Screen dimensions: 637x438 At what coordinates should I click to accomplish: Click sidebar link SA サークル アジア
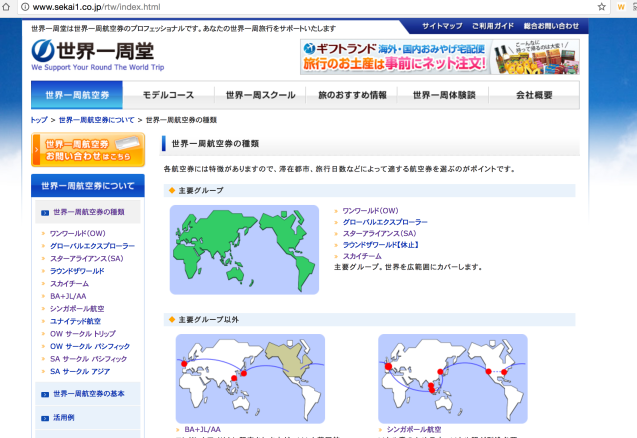80,371
